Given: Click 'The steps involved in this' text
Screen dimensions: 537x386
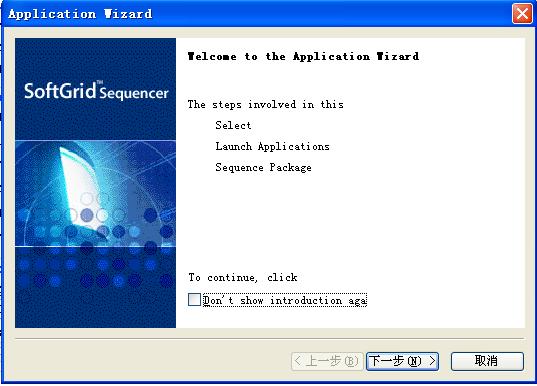Looking at the screenshot, I should pyautogui.click(x=265, y=104).
